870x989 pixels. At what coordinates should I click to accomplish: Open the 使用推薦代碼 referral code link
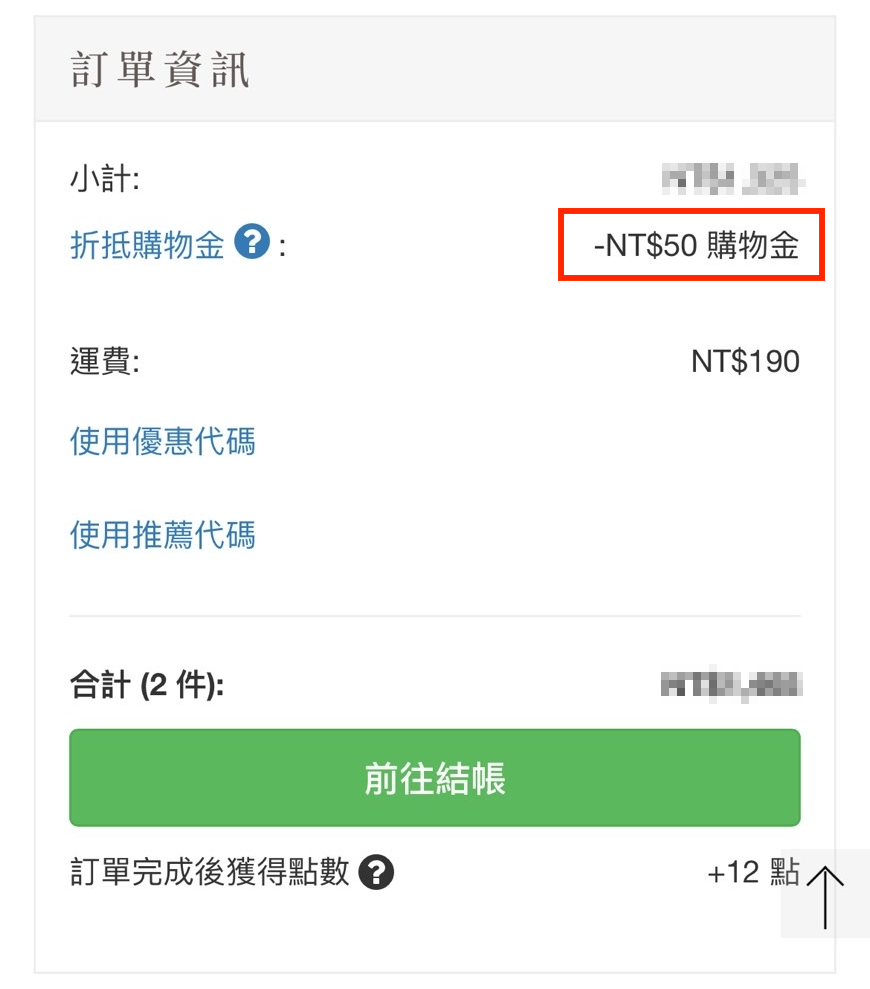pyautogui.click(x=162, y=534)
